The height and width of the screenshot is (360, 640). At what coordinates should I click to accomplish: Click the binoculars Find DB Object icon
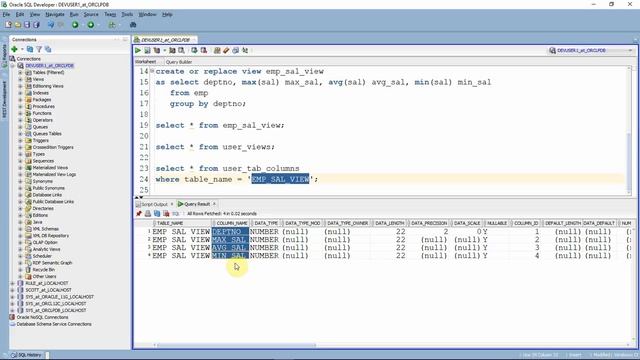coord(133,25)
